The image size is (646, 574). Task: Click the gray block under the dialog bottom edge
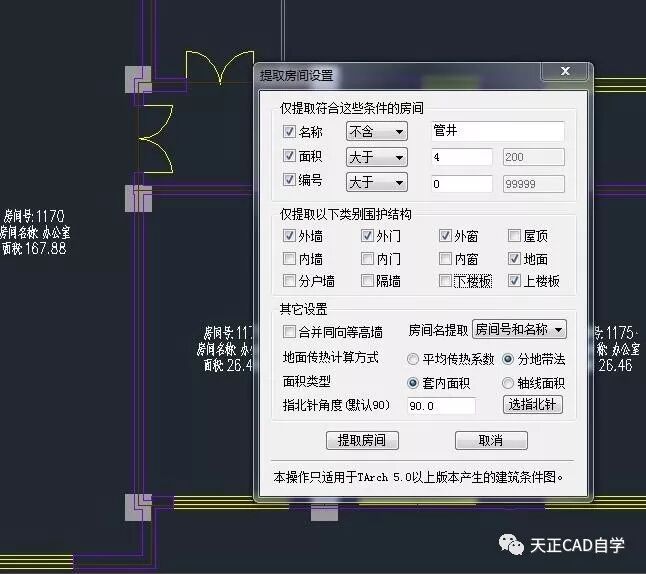[x=324, y=513]
